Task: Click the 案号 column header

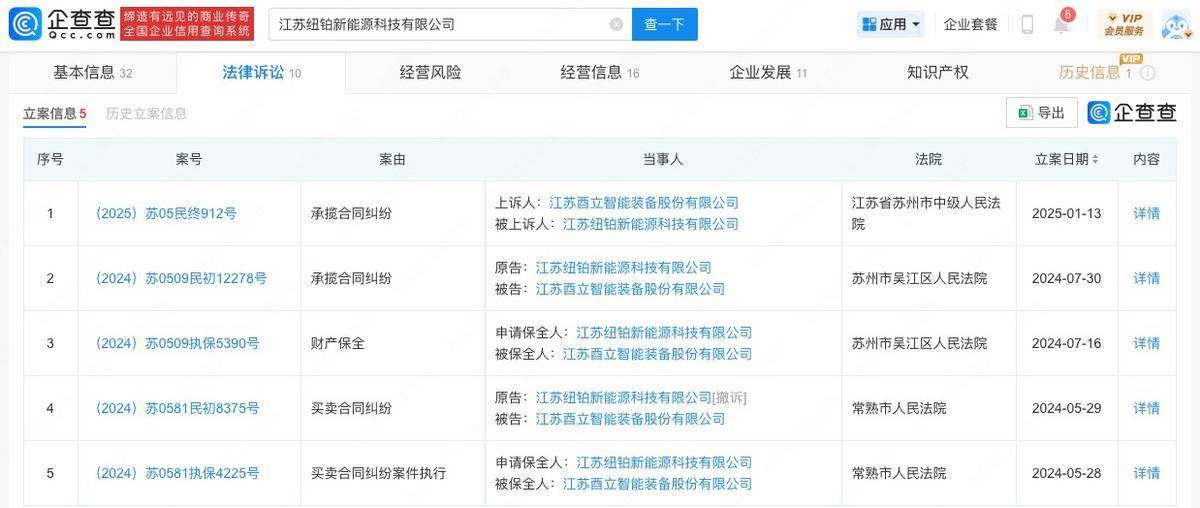Action: point(189,160)
